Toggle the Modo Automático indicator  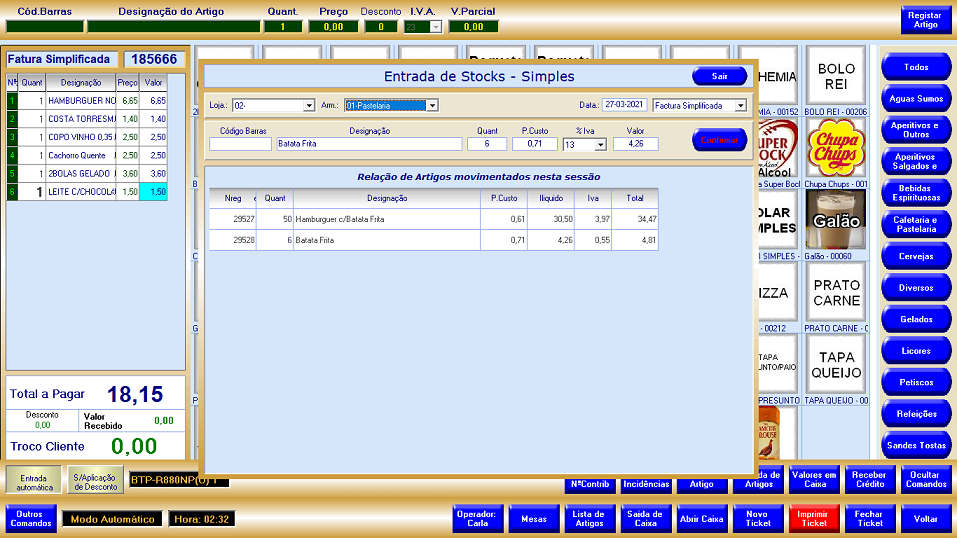[x=111, y=520]
